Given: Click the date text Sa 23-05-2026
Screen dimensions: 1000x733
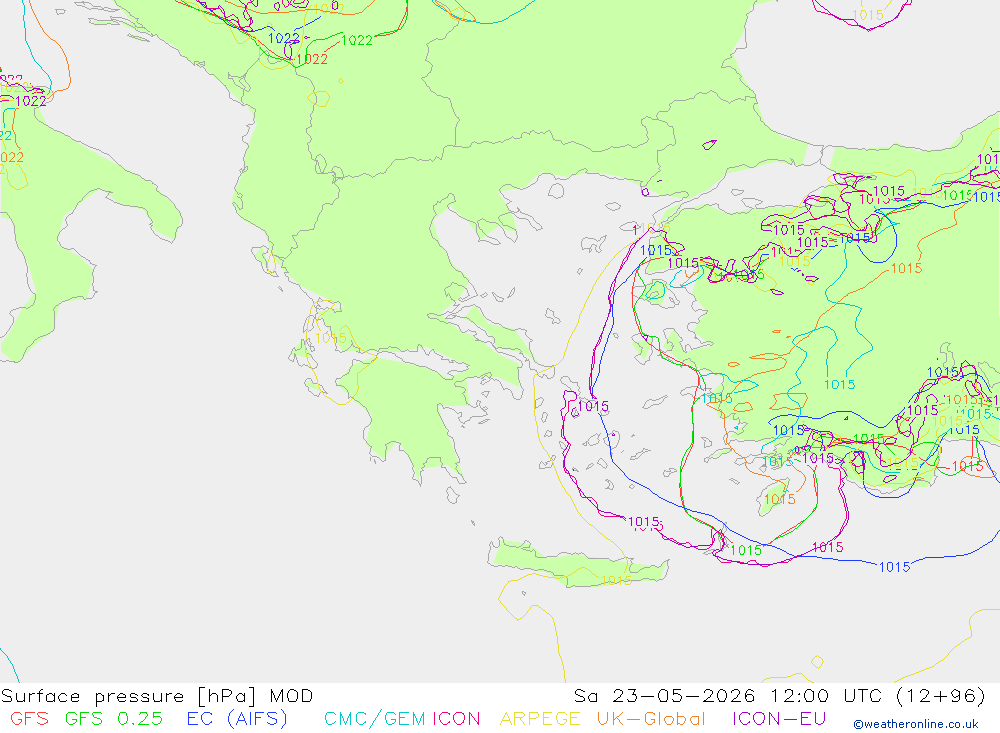Looking at the screenshot, I should [664, 695].
